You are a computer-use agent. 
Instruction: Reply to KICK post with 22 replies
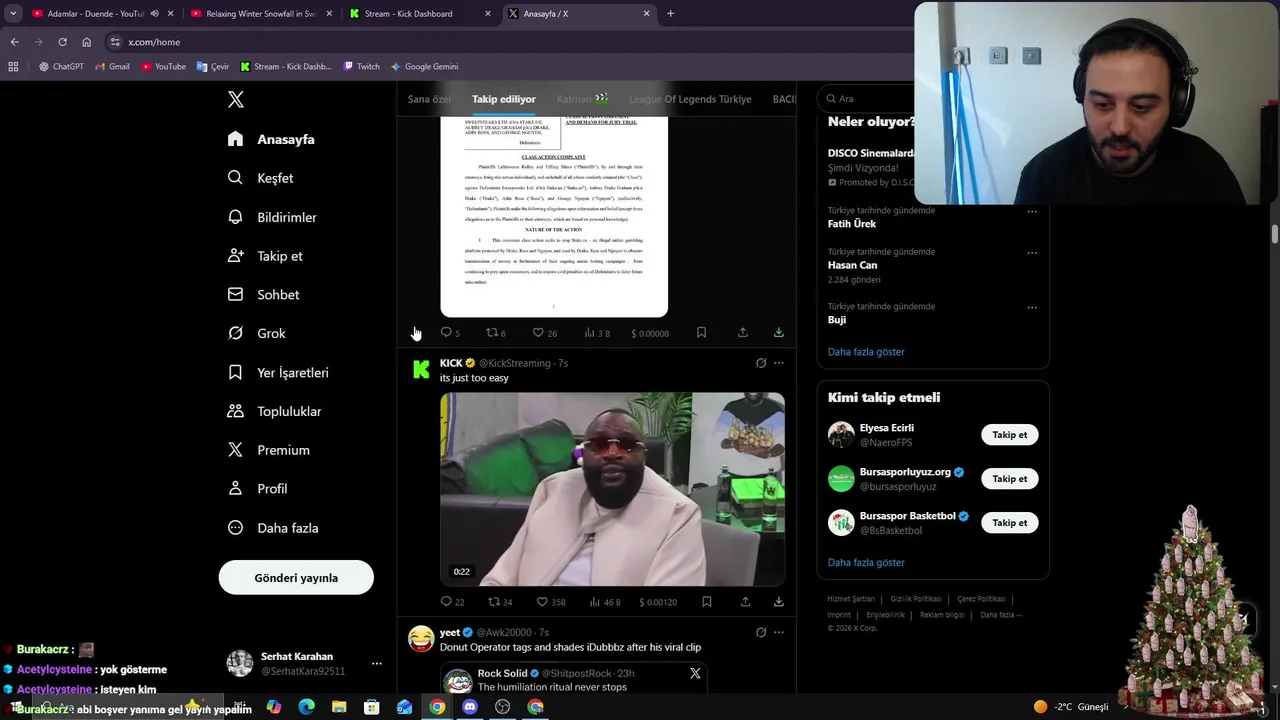pyautogui.click(x=452, y=602)
